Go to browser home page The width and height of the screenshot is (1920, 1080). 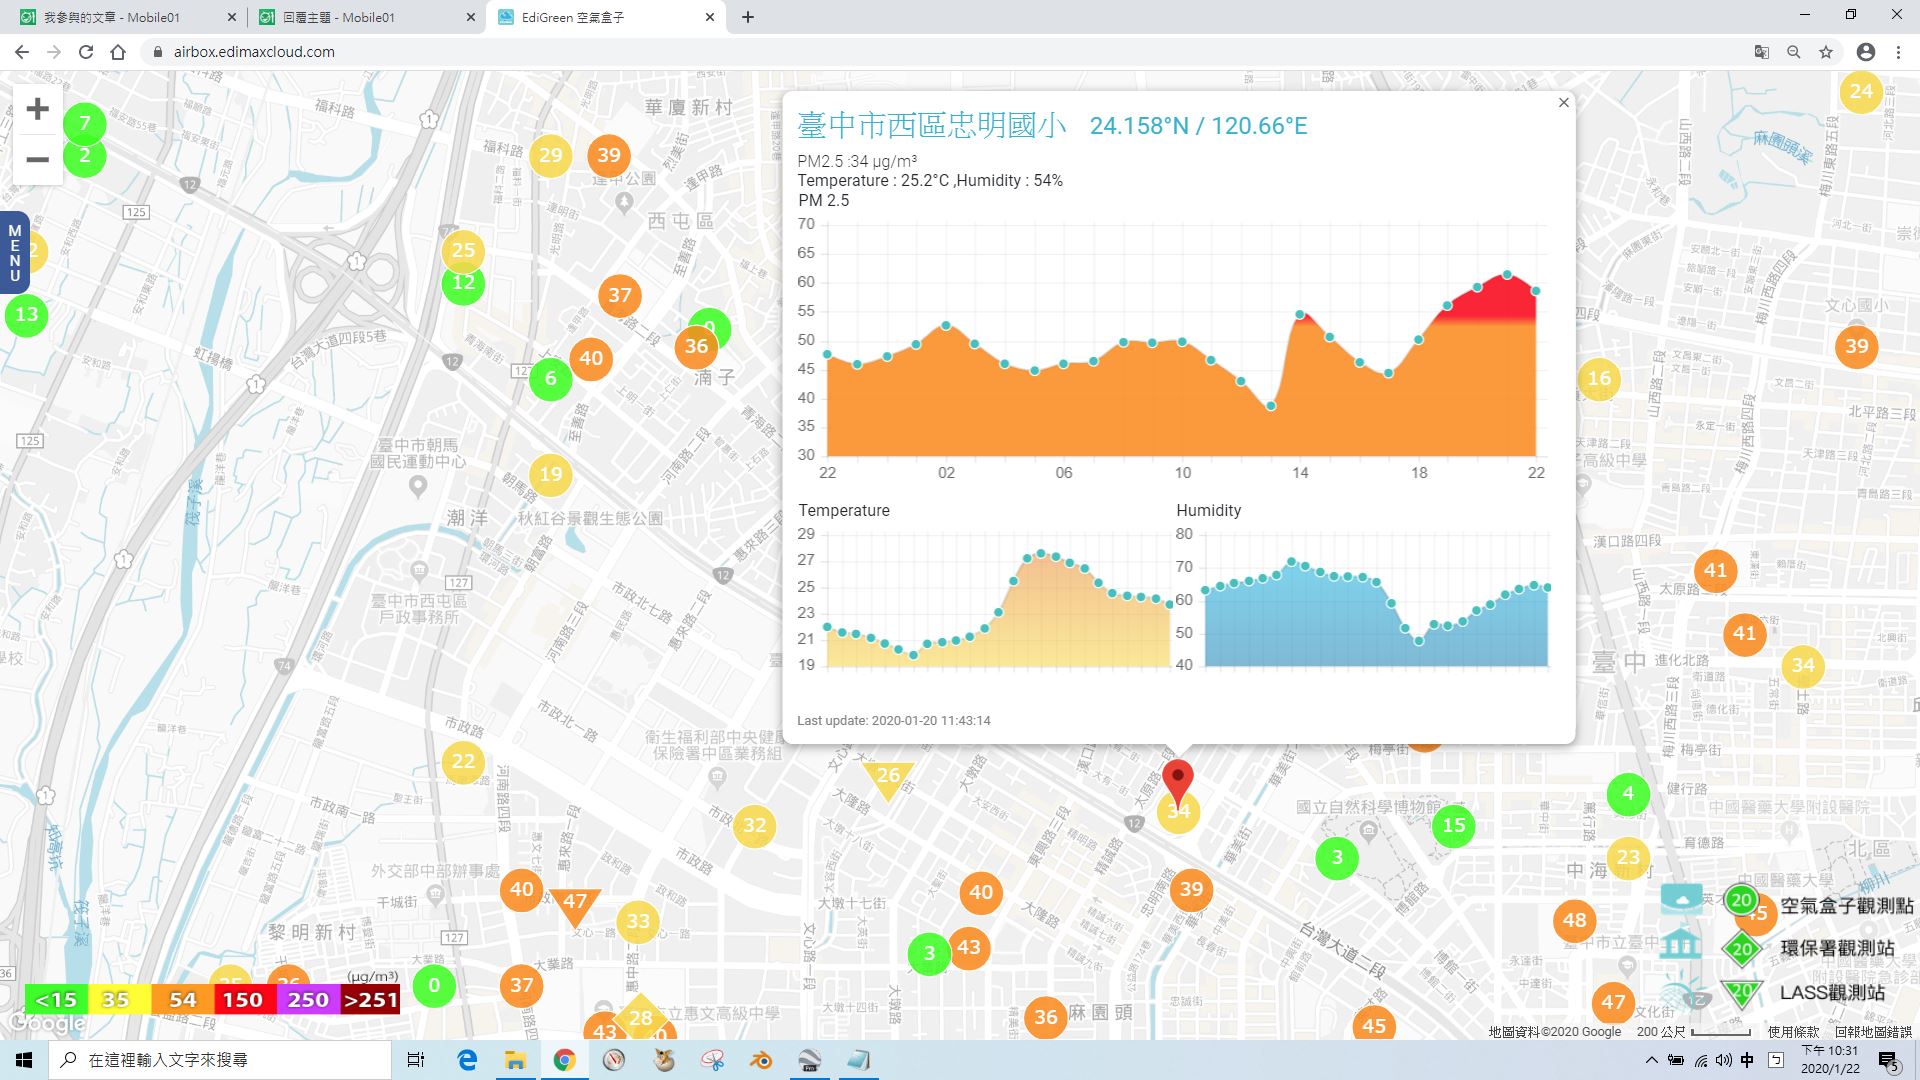point(118,52)
